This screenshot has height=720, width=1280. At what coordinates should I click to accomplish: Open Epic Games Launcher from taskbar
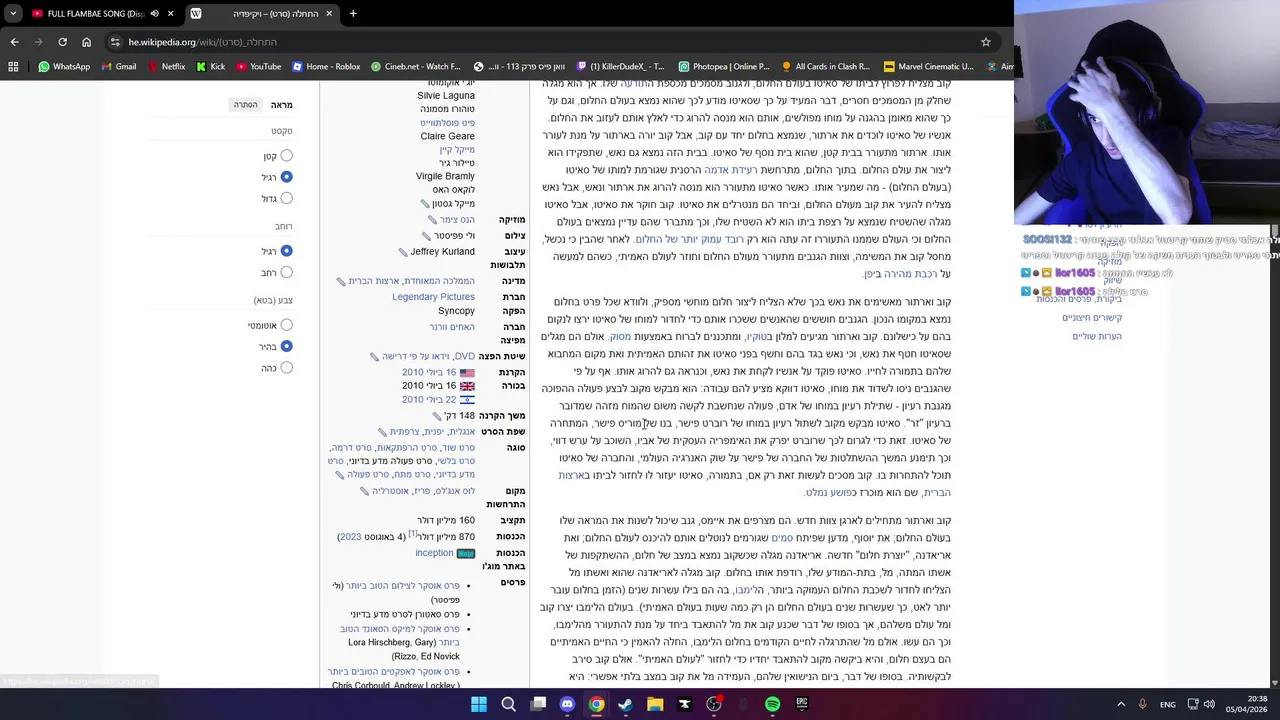(801, 704)
